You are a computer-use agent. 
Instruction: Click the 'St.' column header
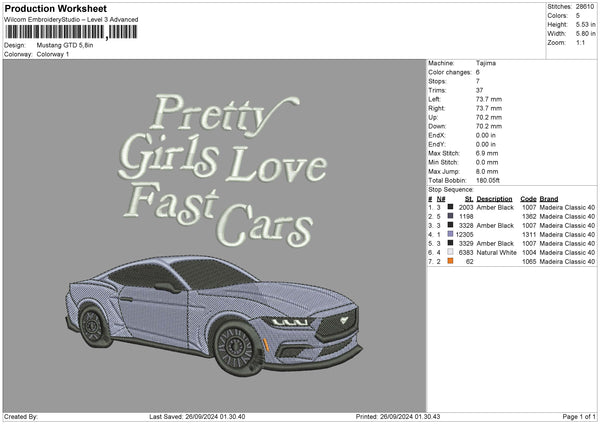(469, 199)
